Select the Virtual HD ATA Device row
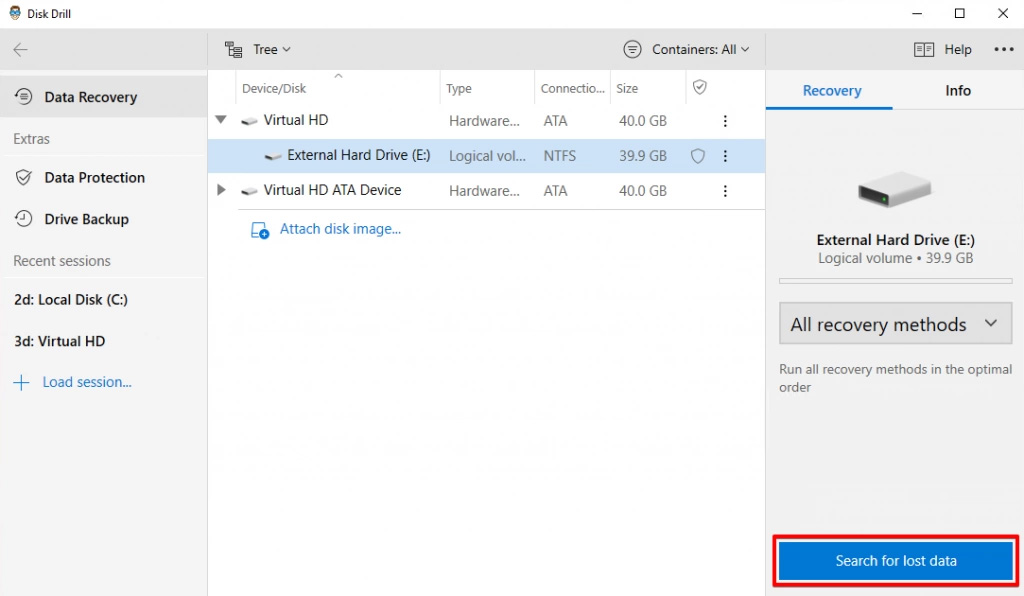The width and height of the screenshot is (1024, 596). point(486,191)
